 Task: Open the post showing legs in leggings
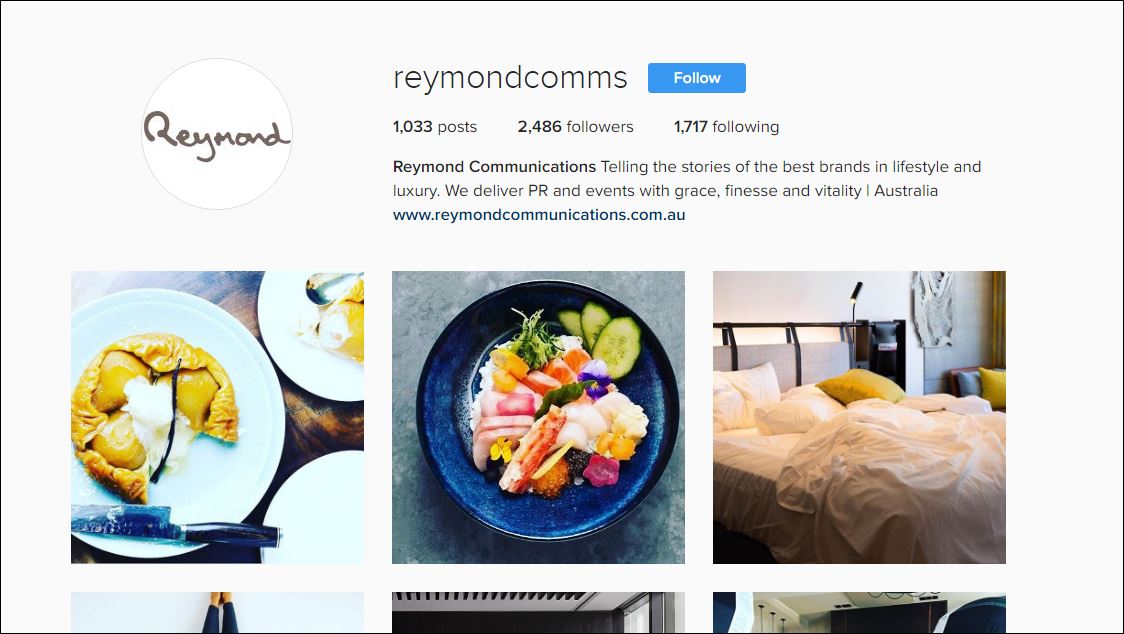[x=217, y=612]
